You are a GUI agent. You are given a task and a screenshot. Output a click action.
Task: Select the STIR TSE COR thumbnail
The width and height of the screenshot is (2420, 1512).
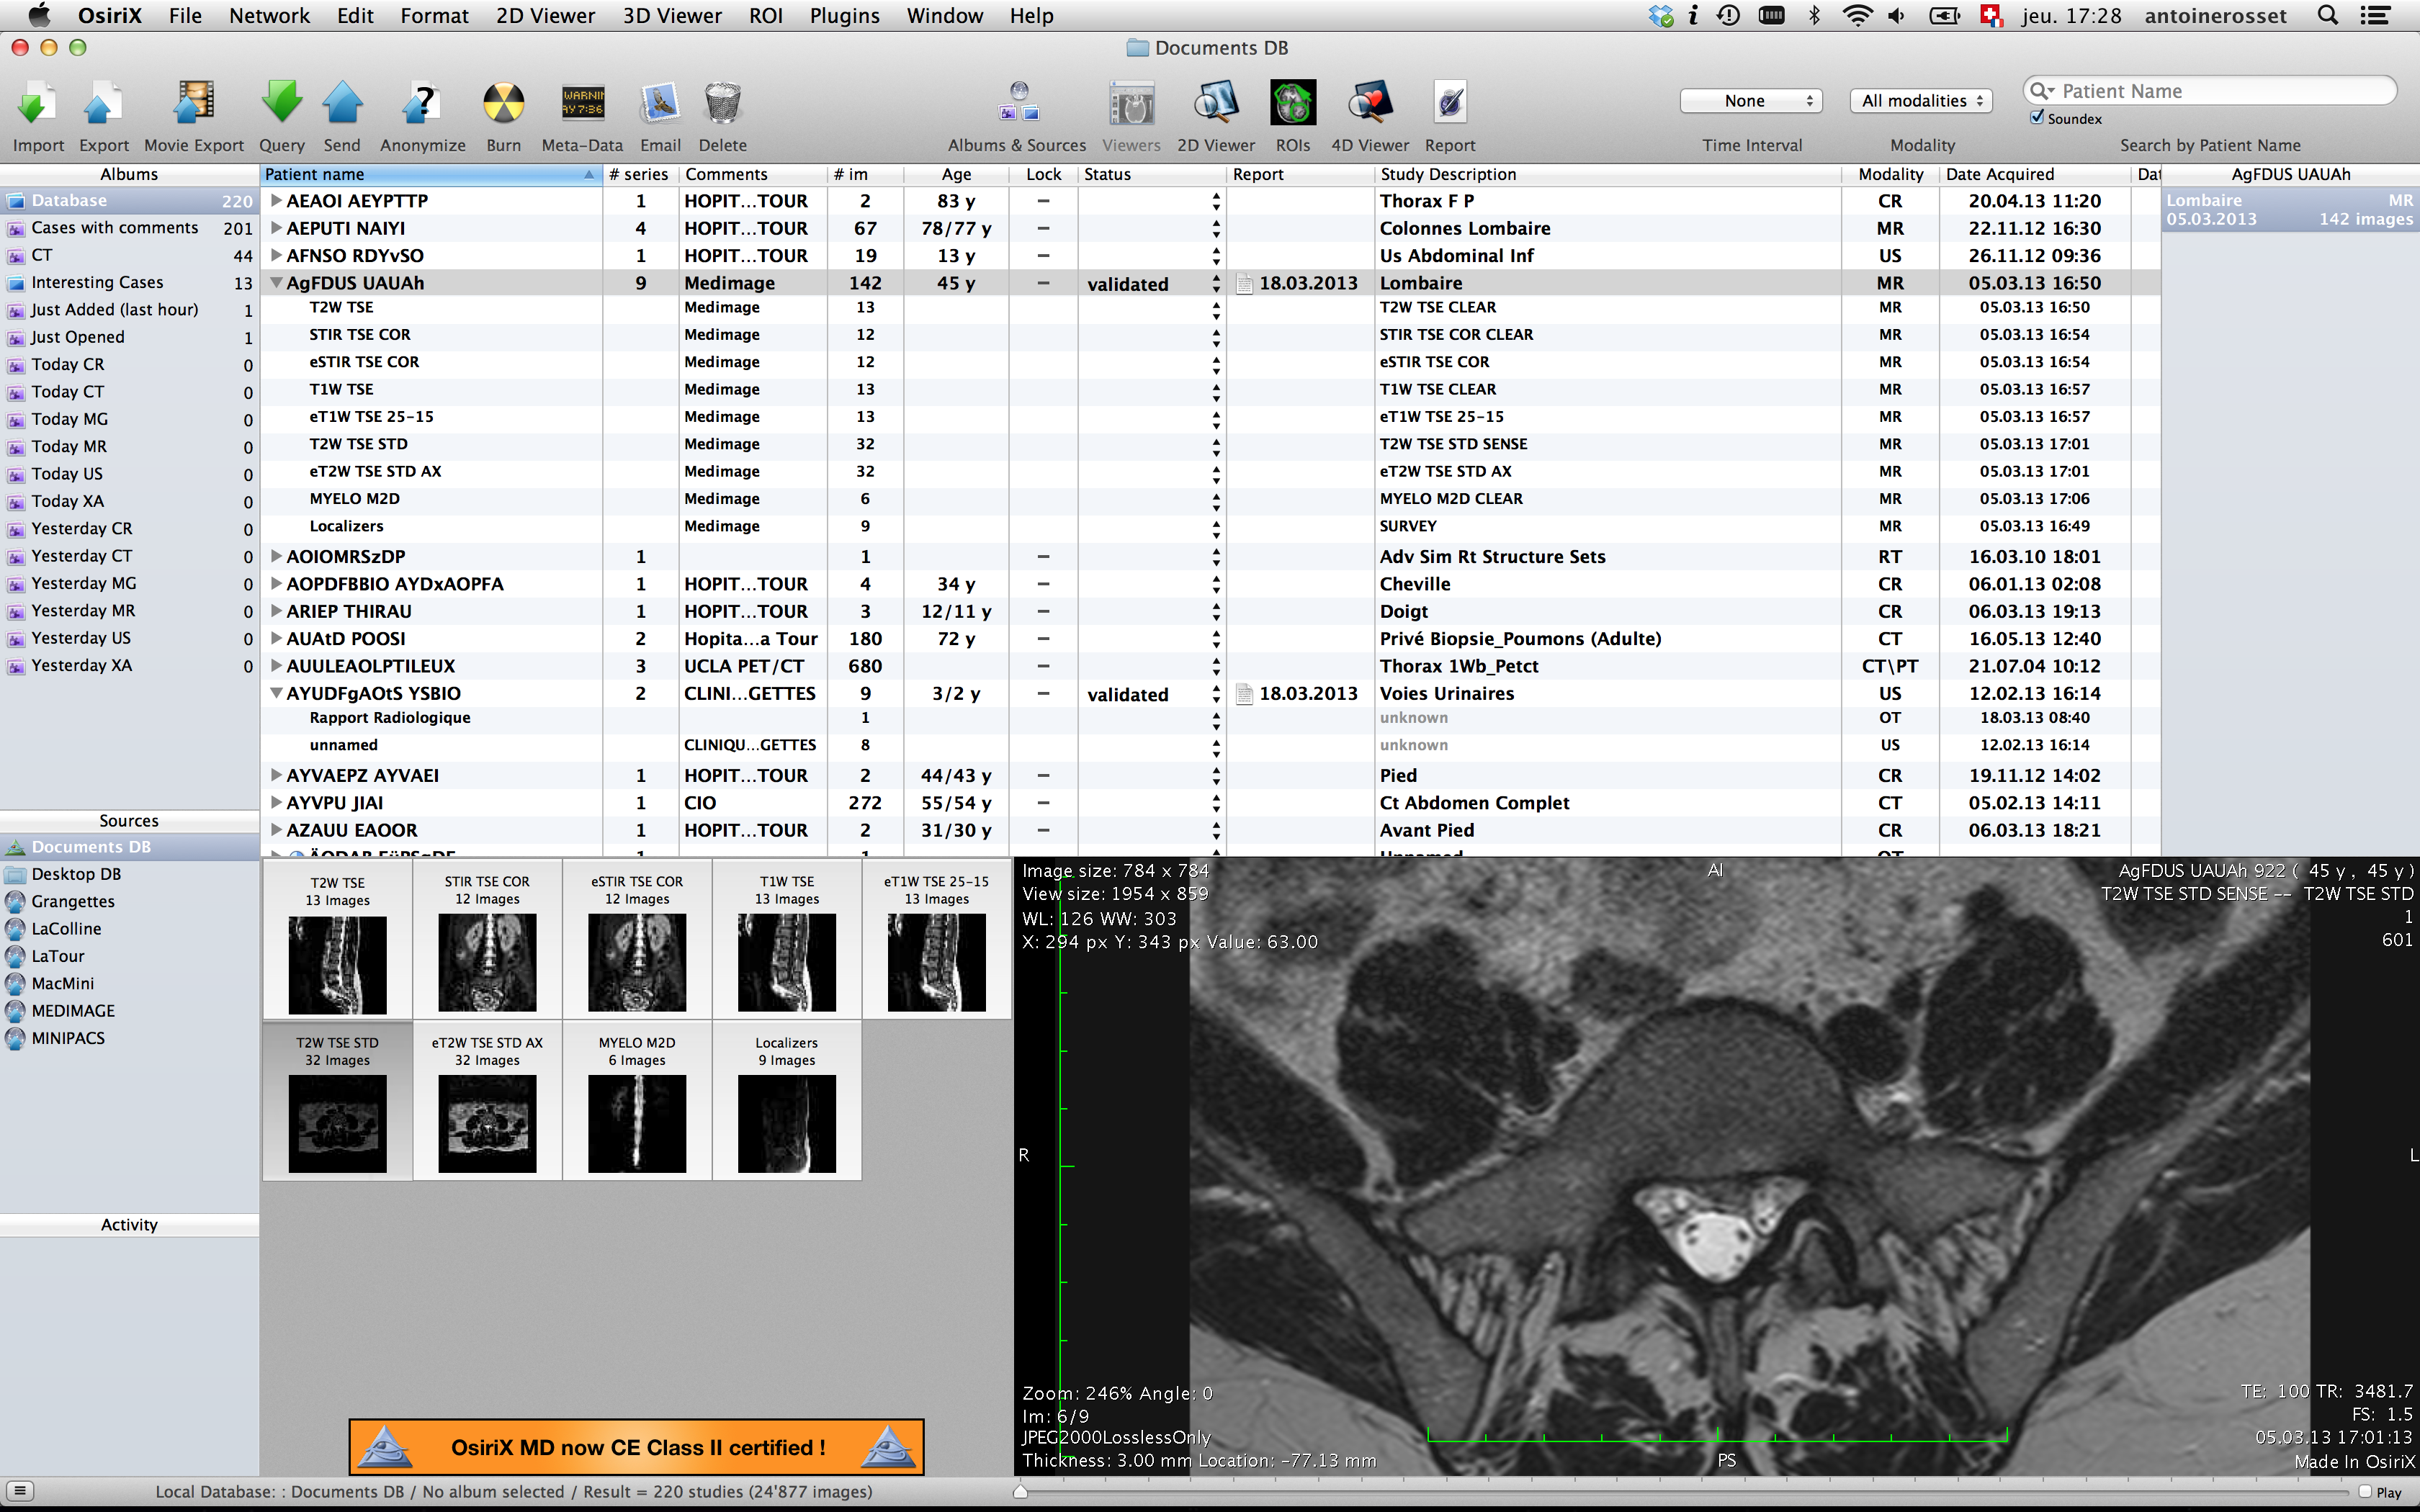(487, 940)
